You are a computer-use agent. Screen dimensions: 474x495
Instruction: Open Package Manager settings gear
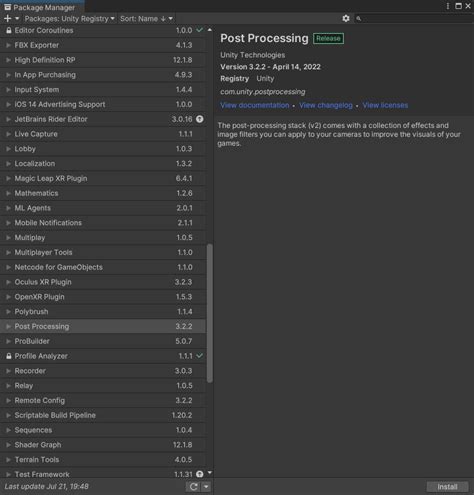click(346, 19)
